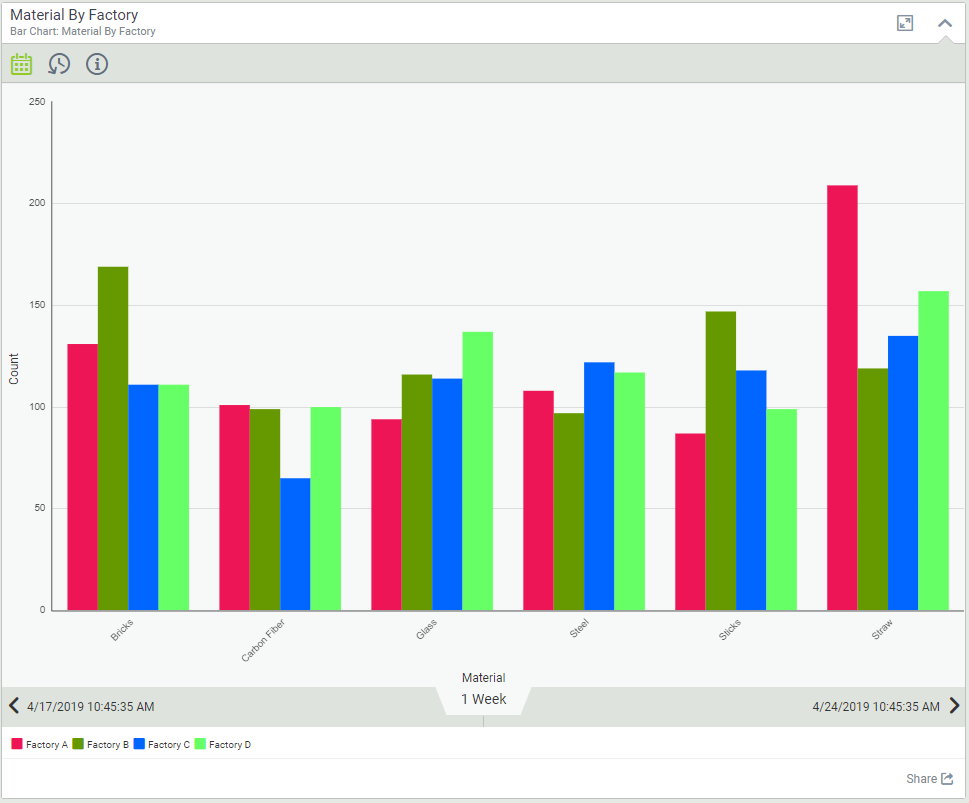Screen dimensions: 969x803
Task: Click the Steel Factory C blue bar
Action: pyautogui.click(x=599, y=486)
